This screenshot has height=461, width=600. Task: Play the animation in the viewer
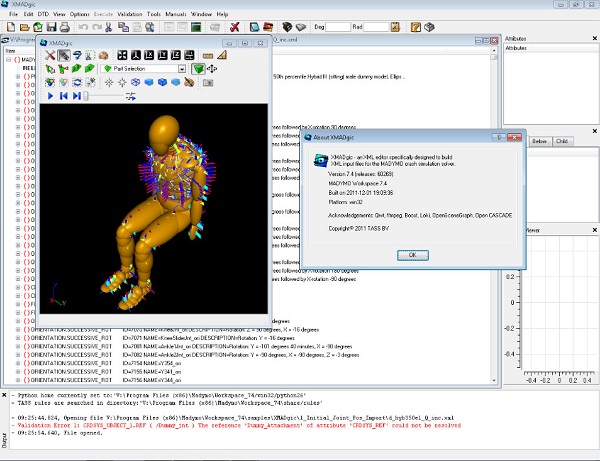[50, 96]
